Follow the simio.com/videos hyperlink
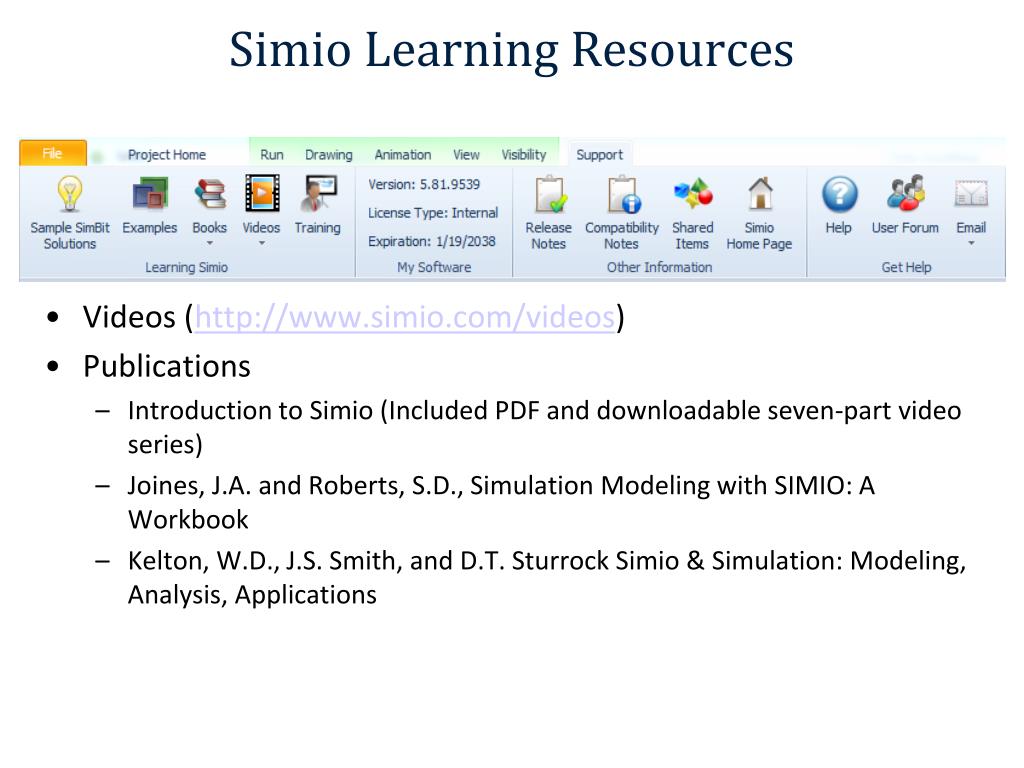 click(x=405, y=317)
